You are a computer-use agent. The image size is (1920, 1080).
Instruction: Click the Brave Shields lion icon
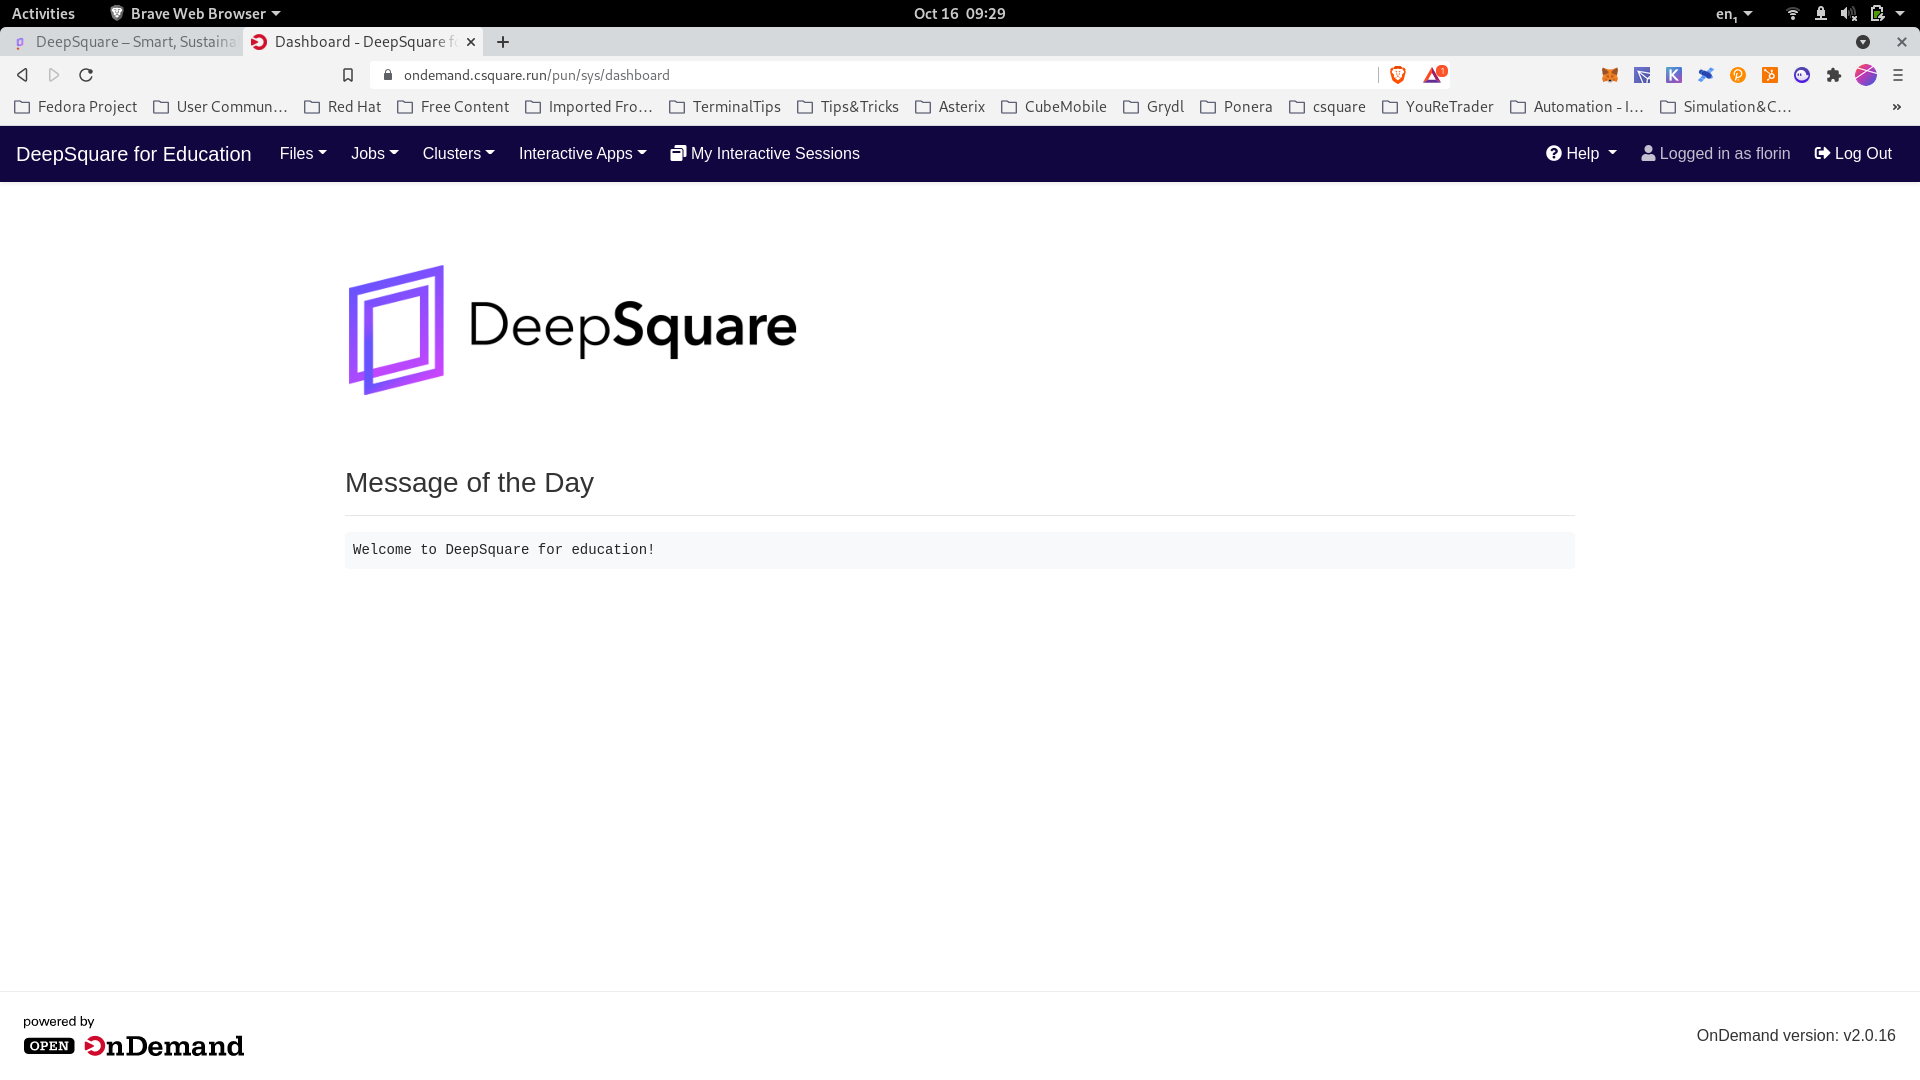[x=1398, y=75]
